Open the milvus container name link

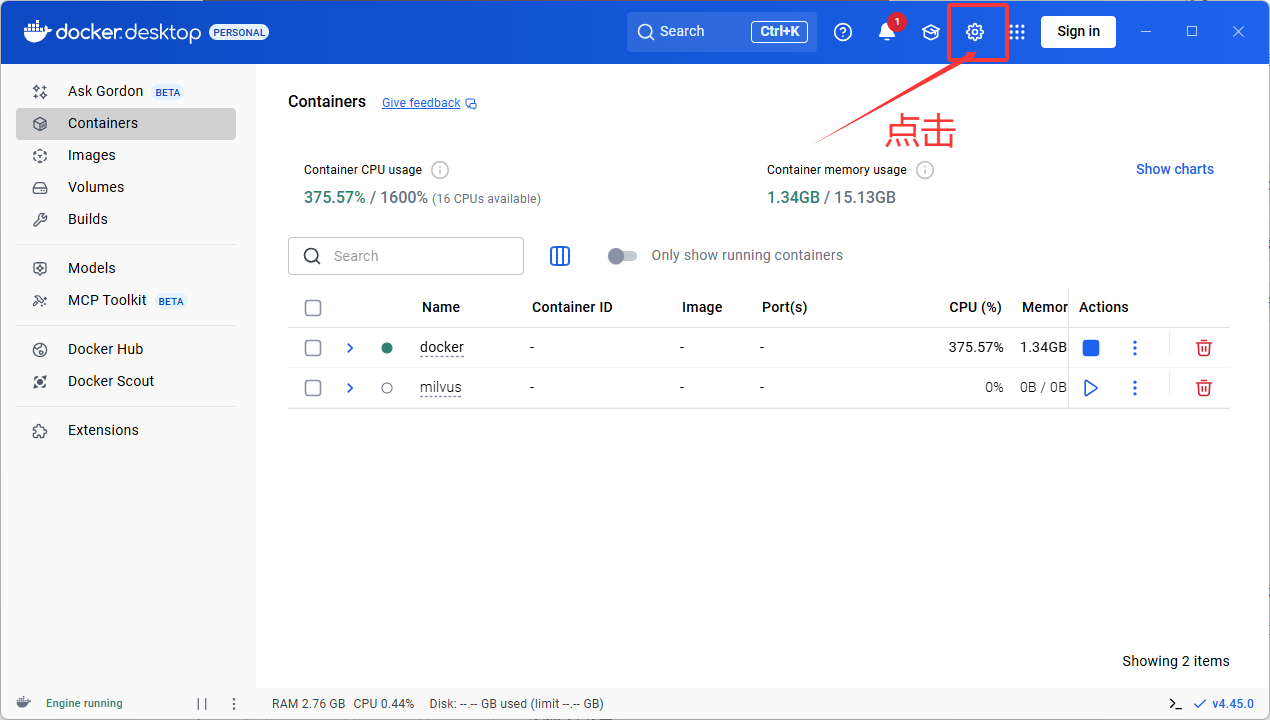point(441,388)
